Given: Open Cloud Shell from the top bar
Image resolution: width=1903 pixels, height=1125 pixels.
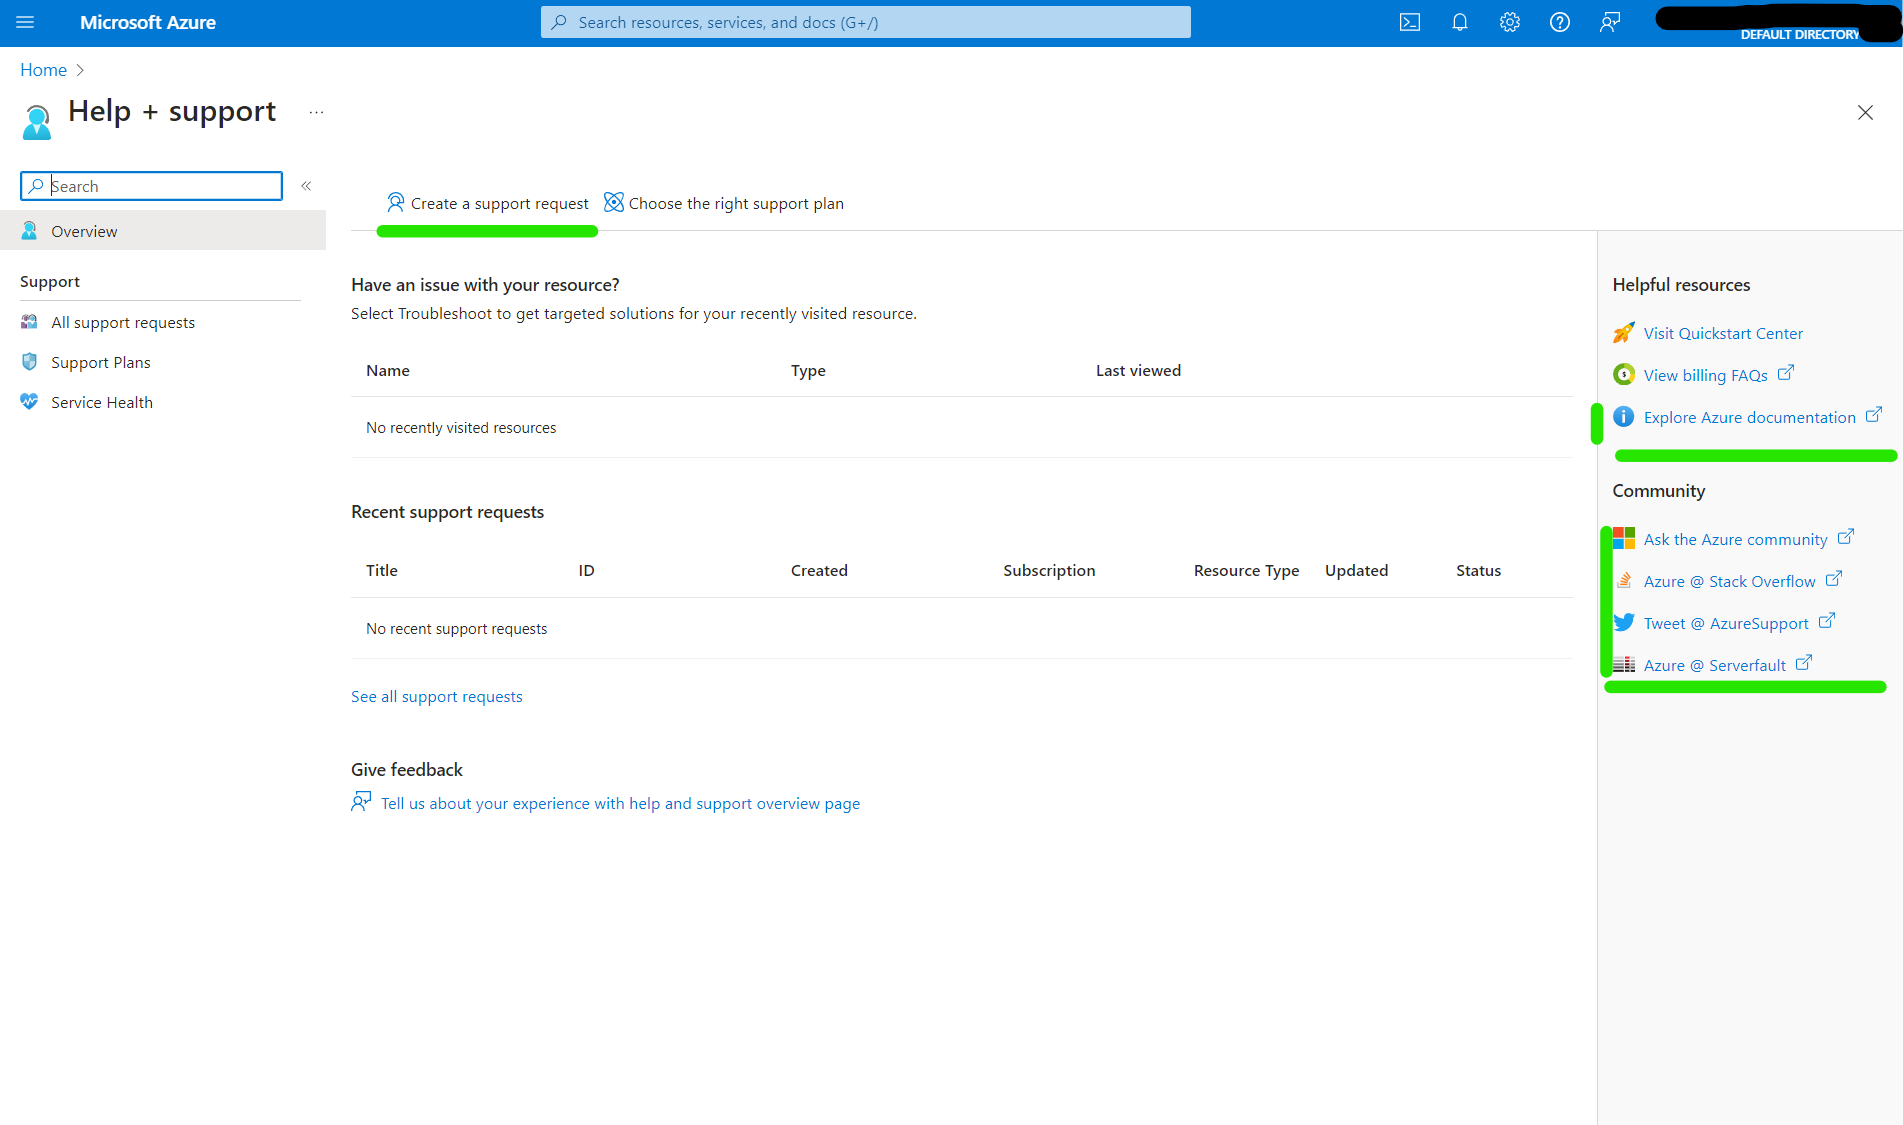Looking at the screenshot, I should [x=1410, y=22].
